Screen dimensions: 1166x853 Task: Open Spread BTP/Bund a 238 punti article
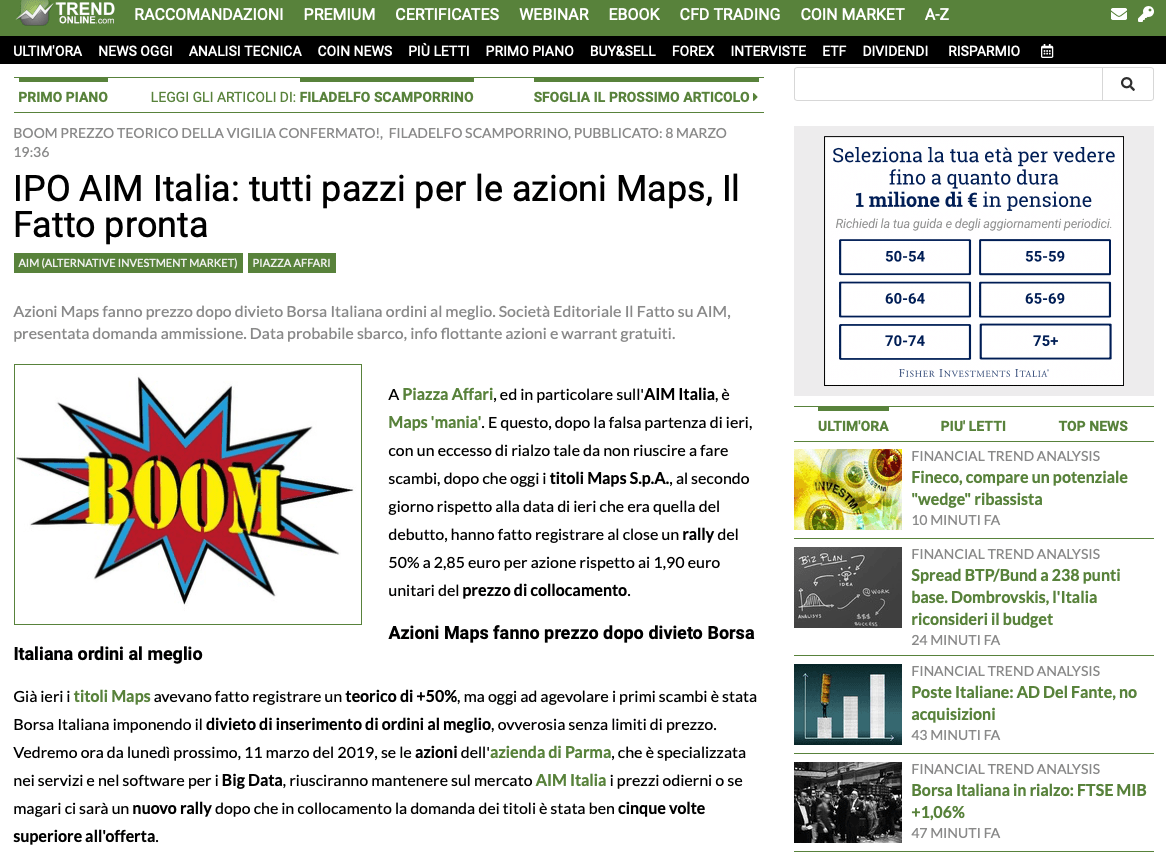(x=1016, y=597)
